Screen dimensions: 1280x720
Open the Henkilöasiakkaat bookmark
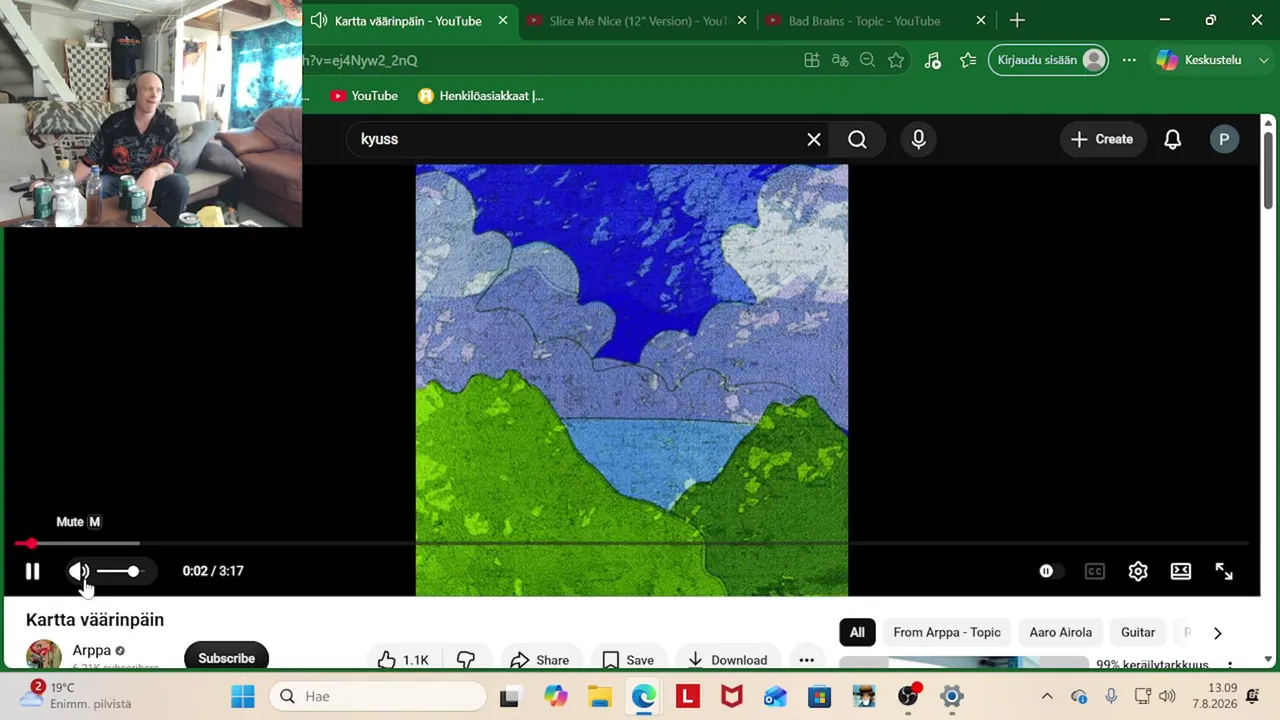(481, 96)
